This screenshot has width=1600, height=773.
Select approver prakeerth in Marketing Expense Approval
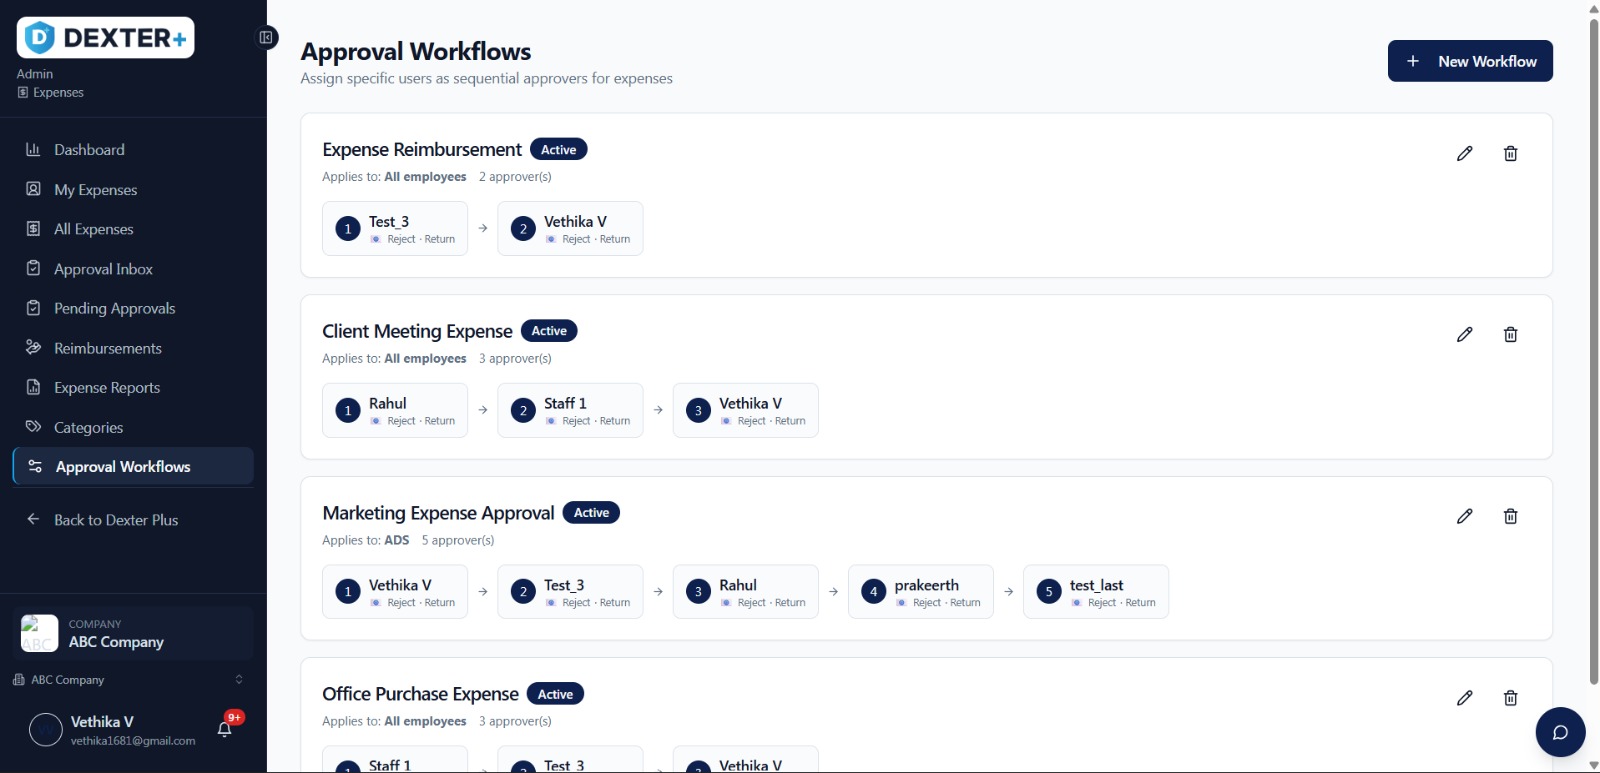(x=921, y=592)
